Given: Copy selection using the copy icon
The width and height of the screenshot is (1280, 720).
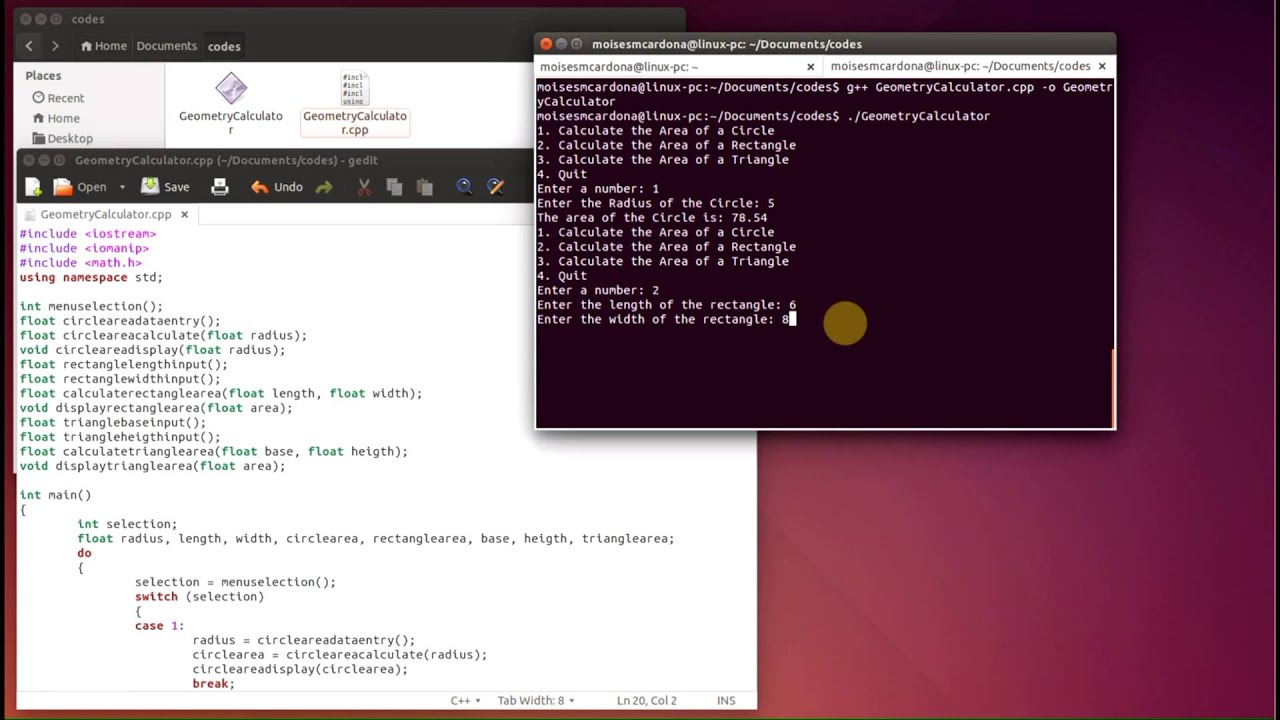Looking at the screenshot, I should tap(394, 187).
